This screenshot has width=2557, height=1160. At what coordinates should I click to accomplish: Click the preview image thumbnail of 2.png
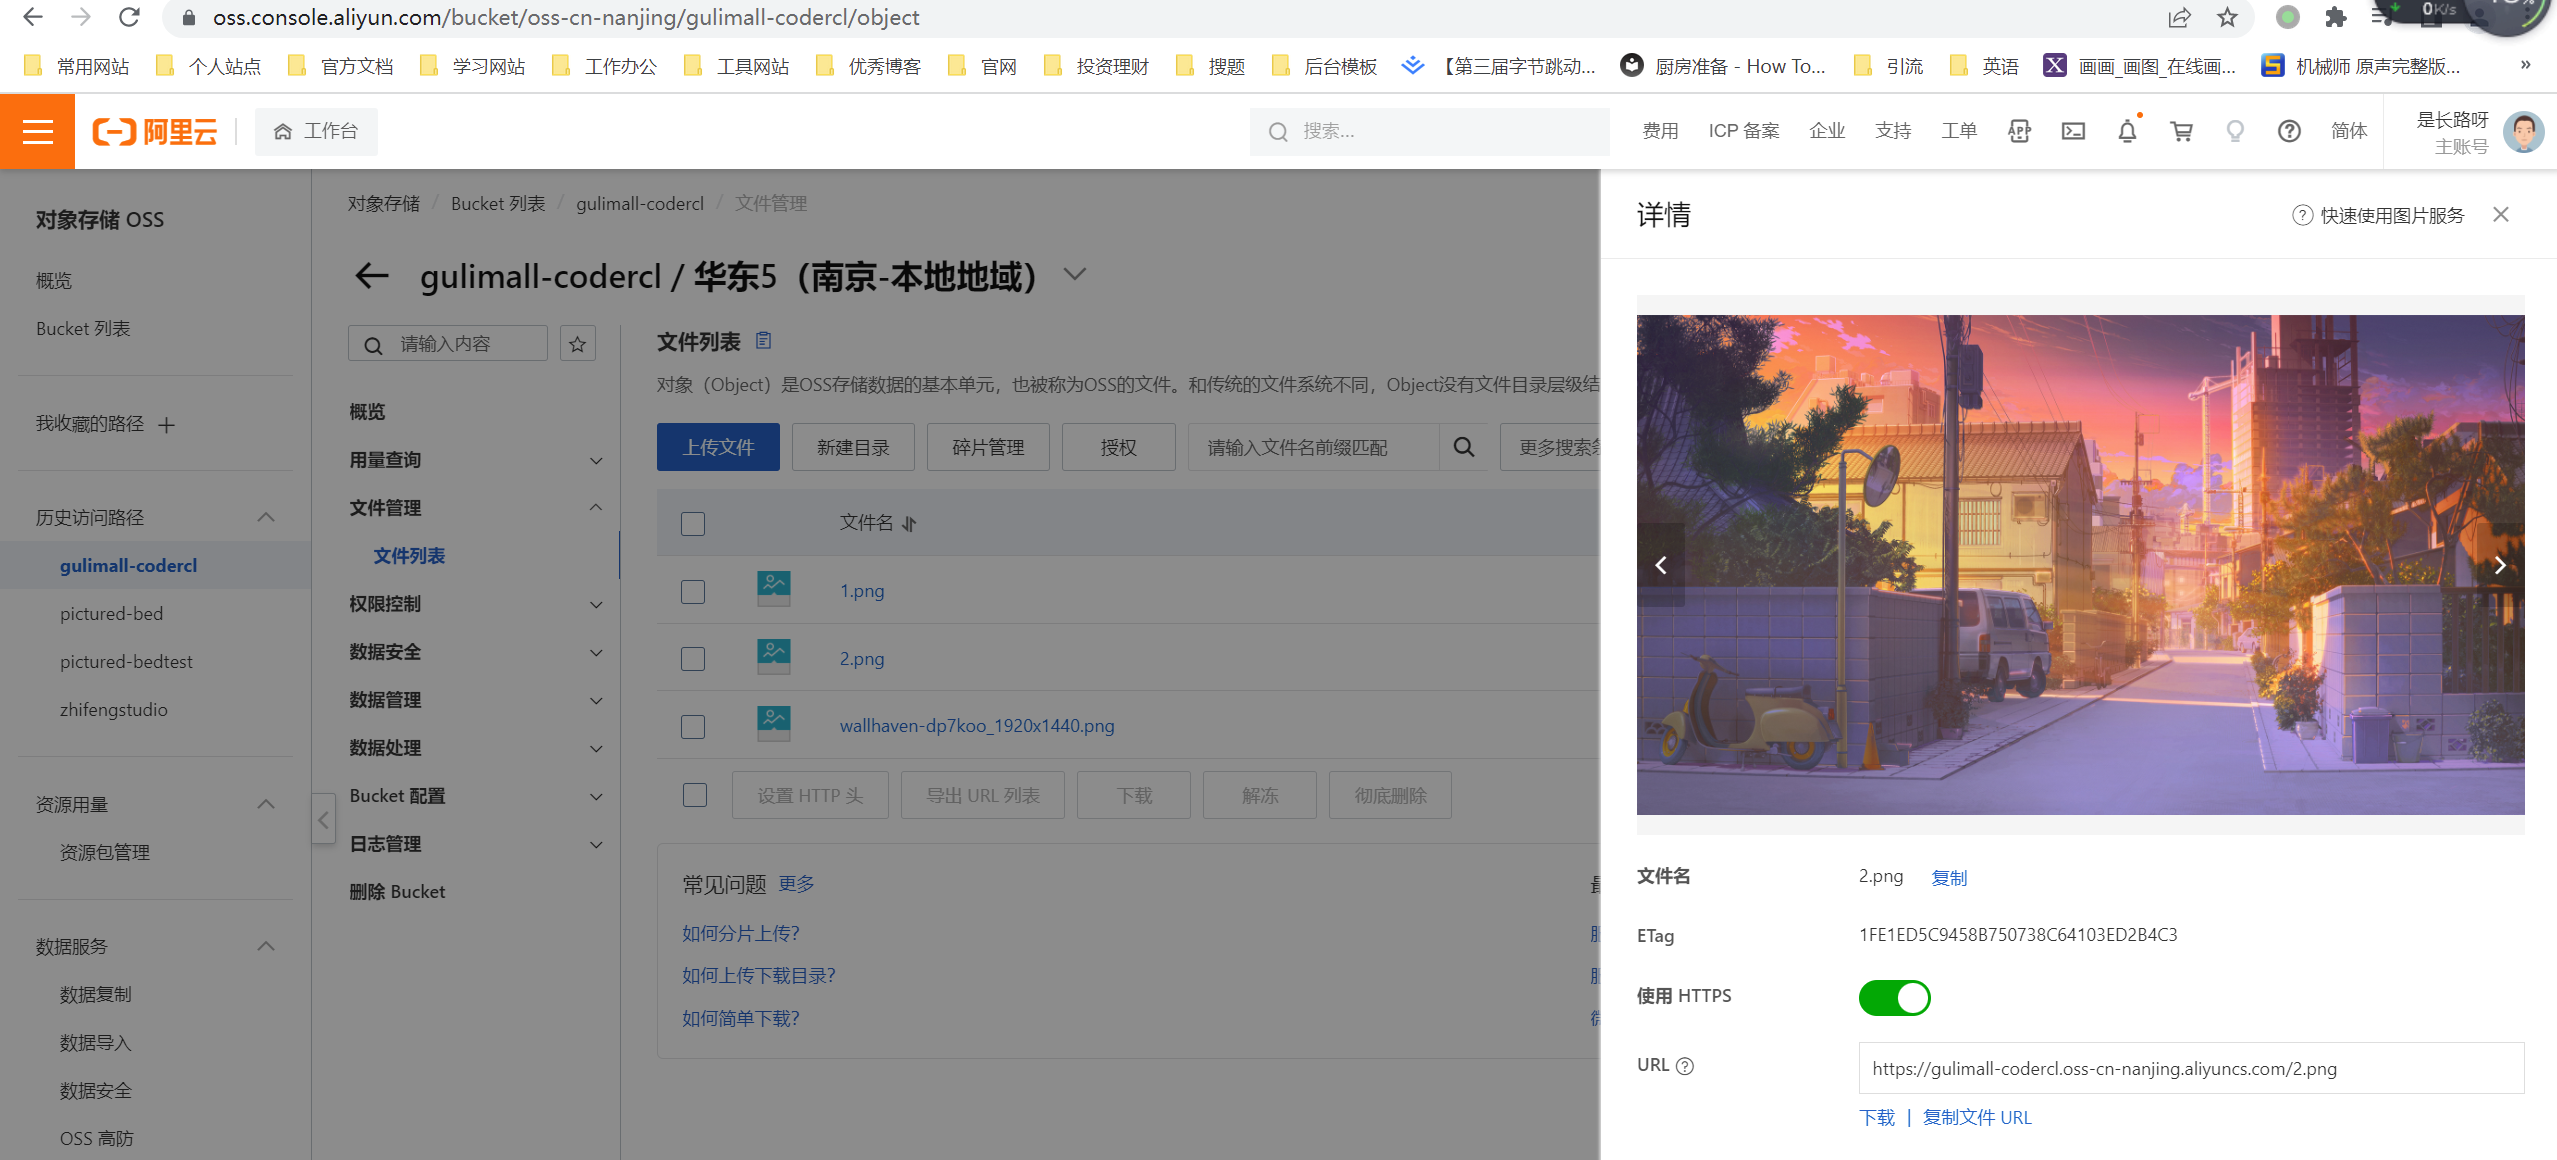pyautogui.click(x=2080, y=565)
